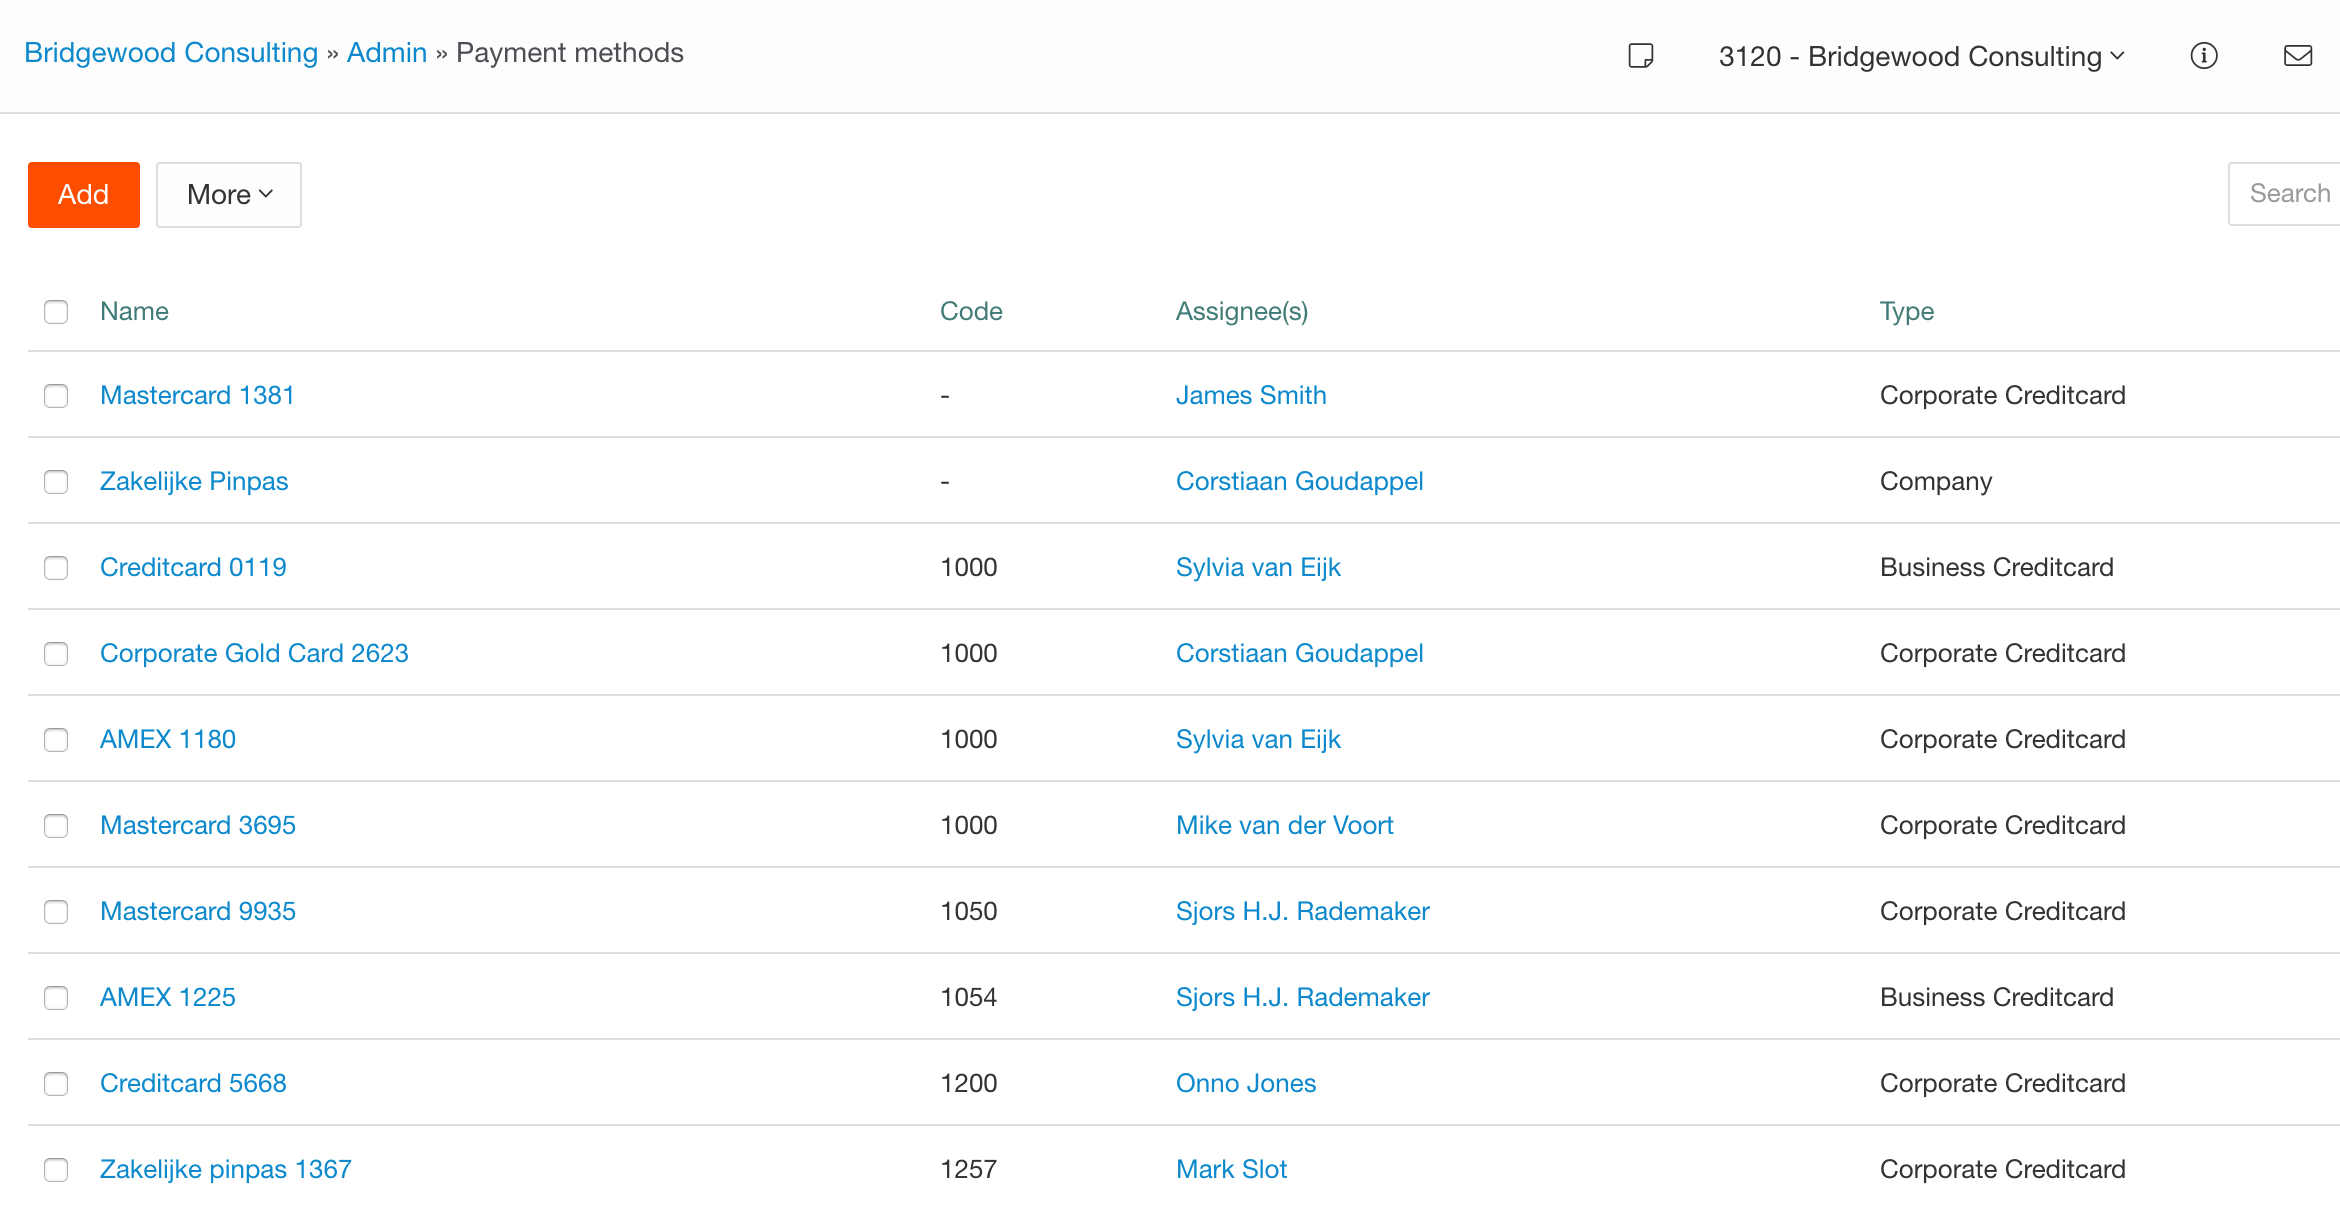Click Business Creditcard in AMEX 1225 row

pos(1997,997)
